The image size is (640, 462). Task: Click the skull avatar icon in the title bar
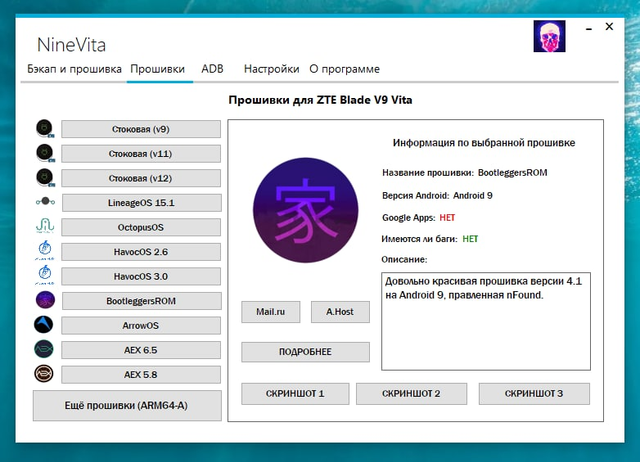click(x=549, y=36)
